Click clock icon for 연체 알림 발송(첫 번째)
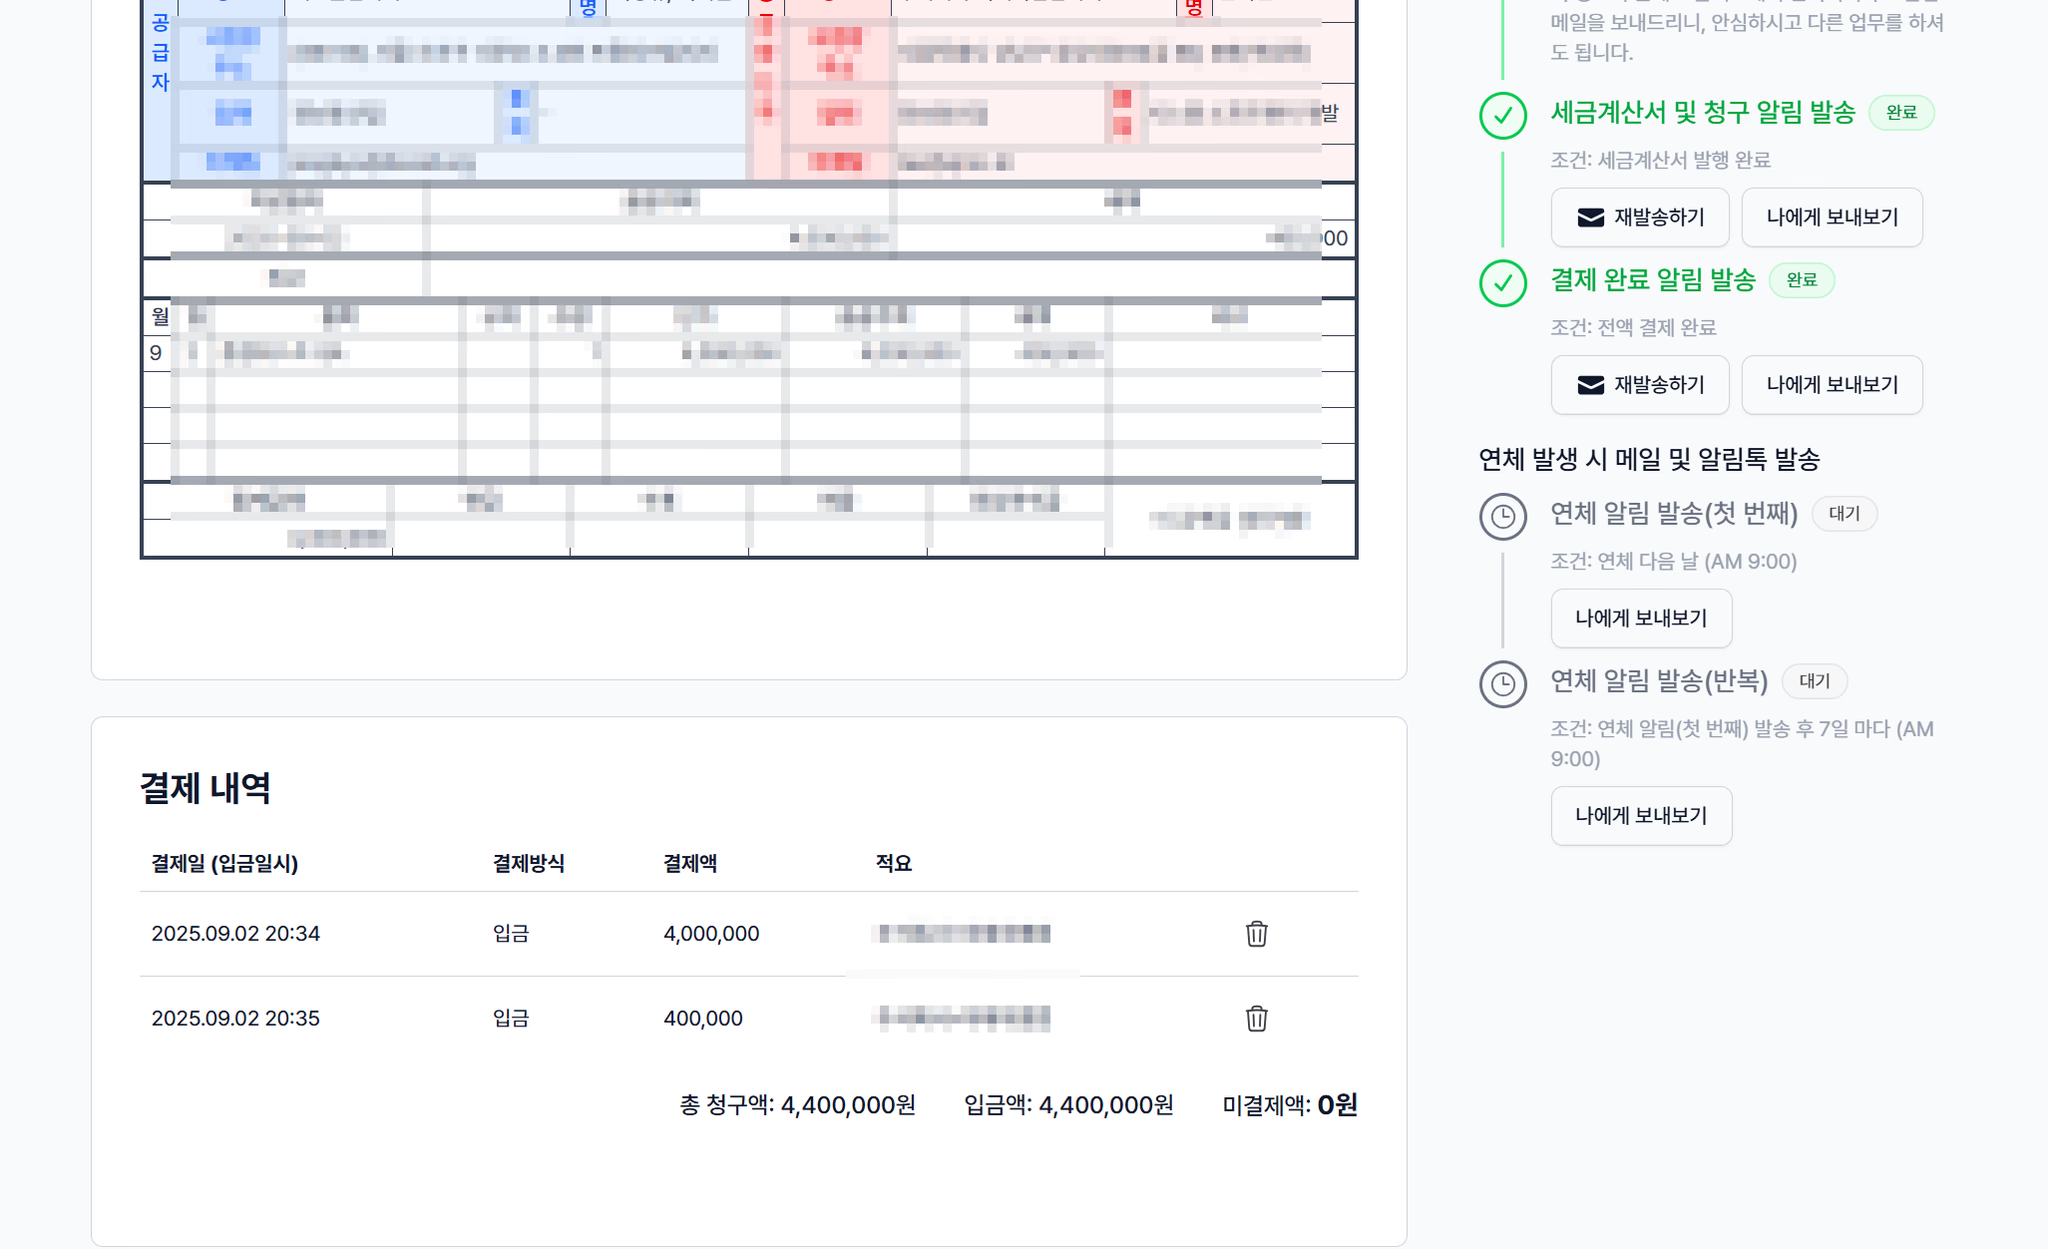The image size is (2048, 1249). (x=1502, y=517)
